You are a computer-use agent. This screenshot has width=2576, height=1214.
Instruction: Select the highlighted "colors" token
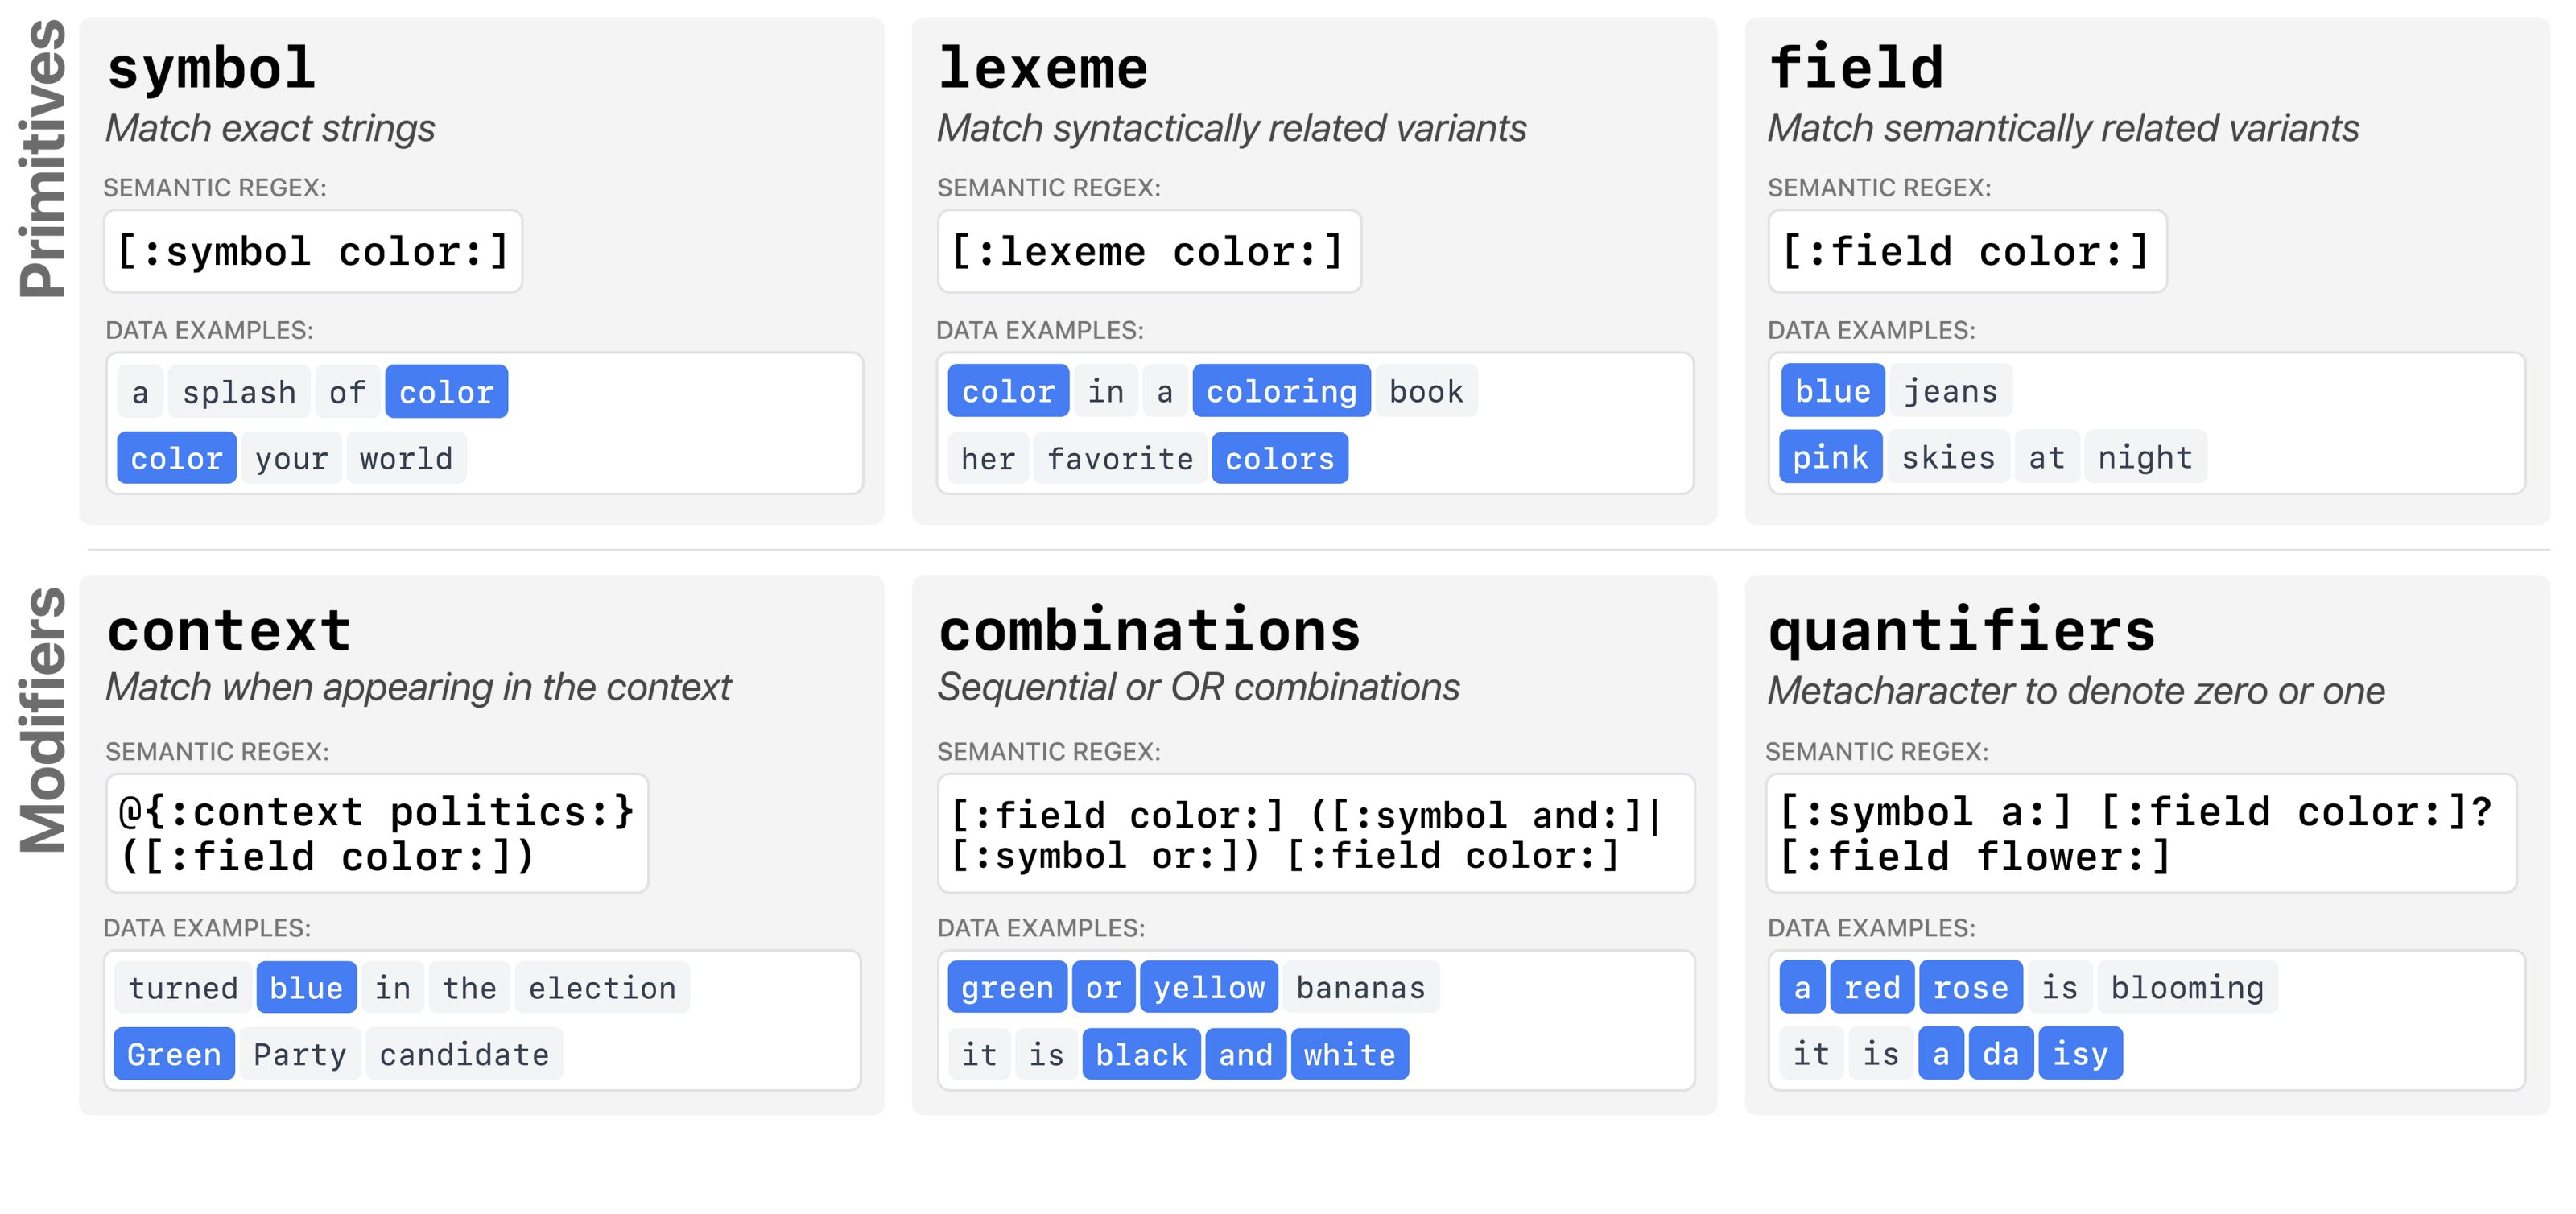coord(1279,459)
